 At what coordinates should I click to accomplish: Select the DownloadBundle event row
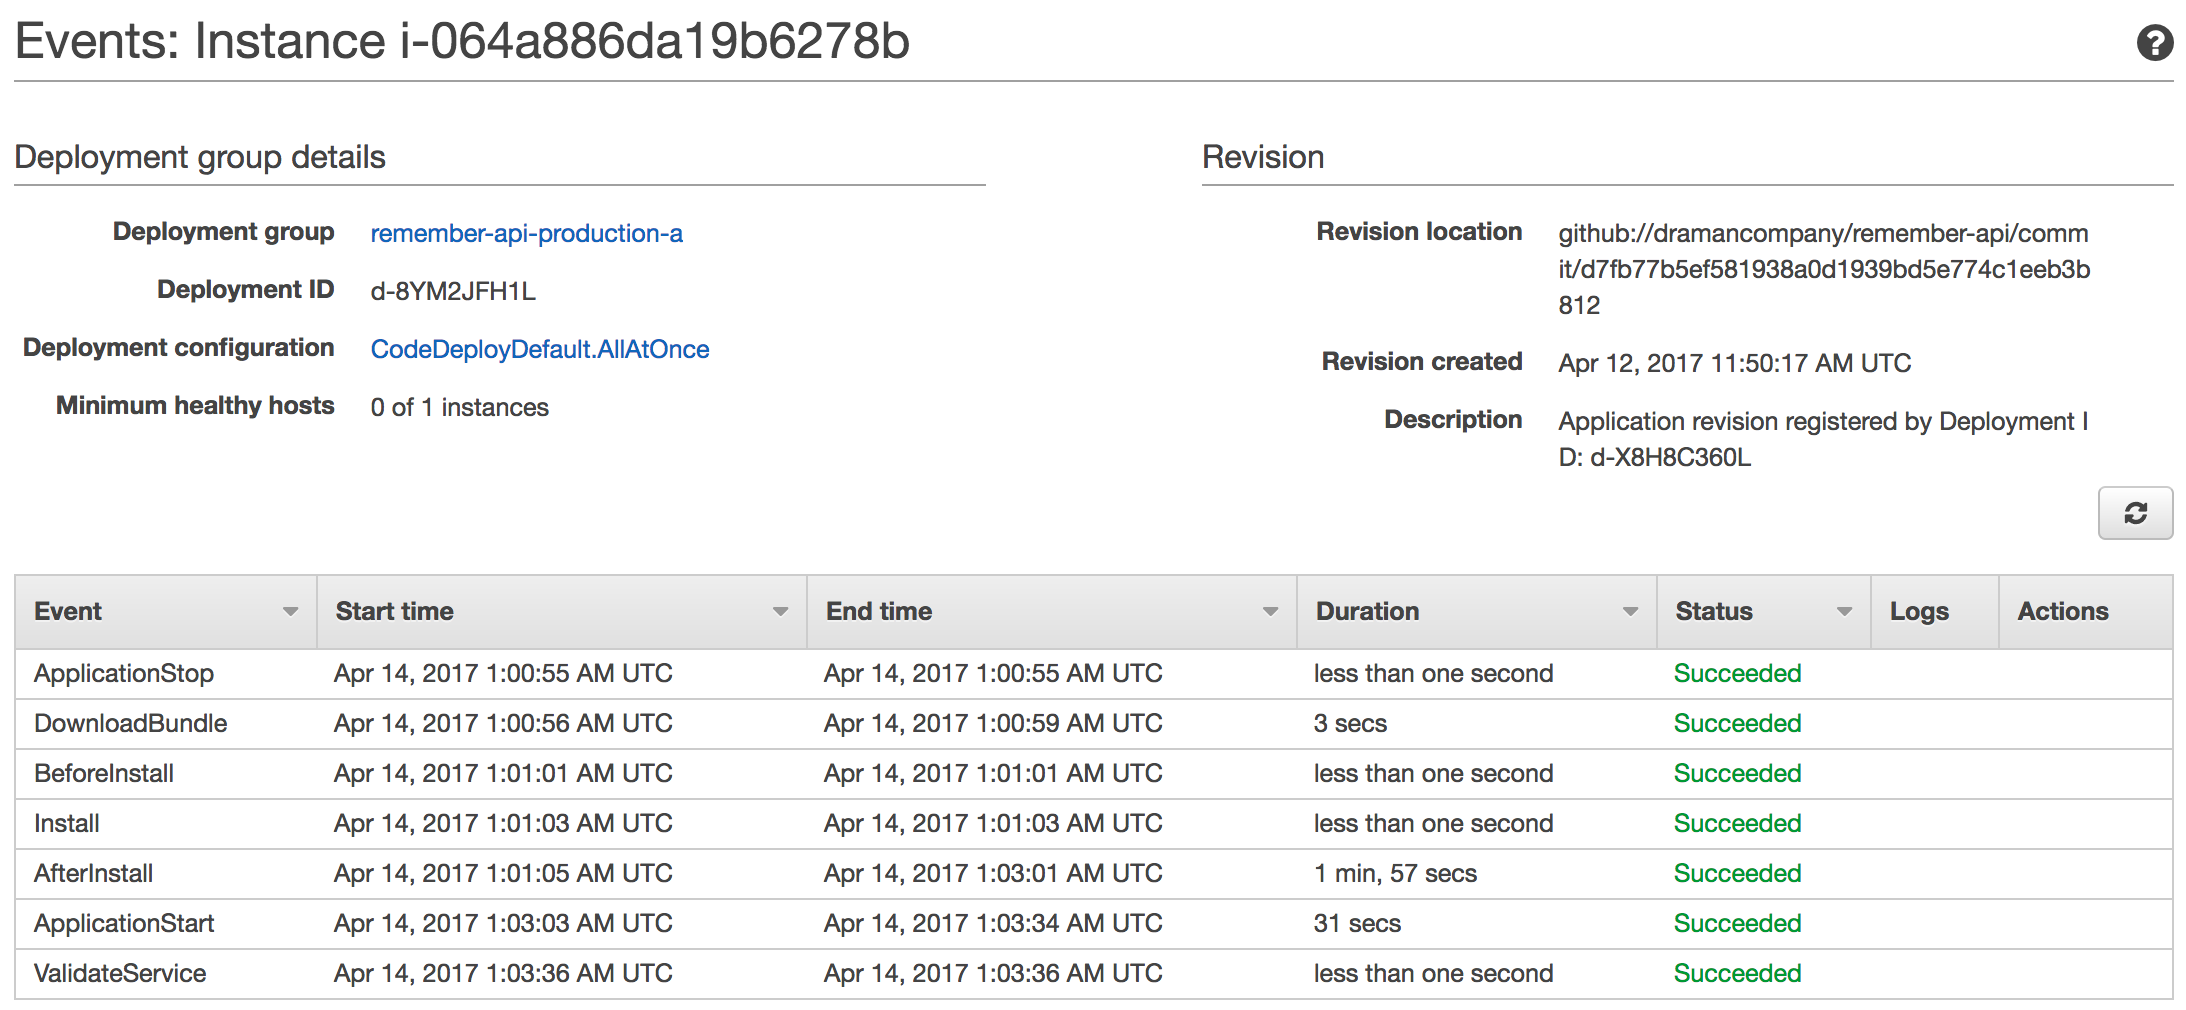pos(1093,724)
